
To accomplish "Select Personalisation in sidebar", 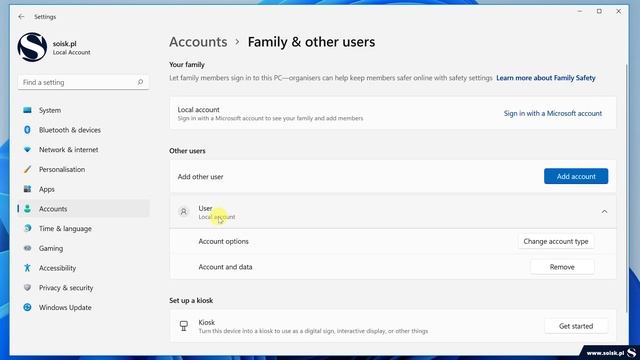I will [x=83, y=169].
